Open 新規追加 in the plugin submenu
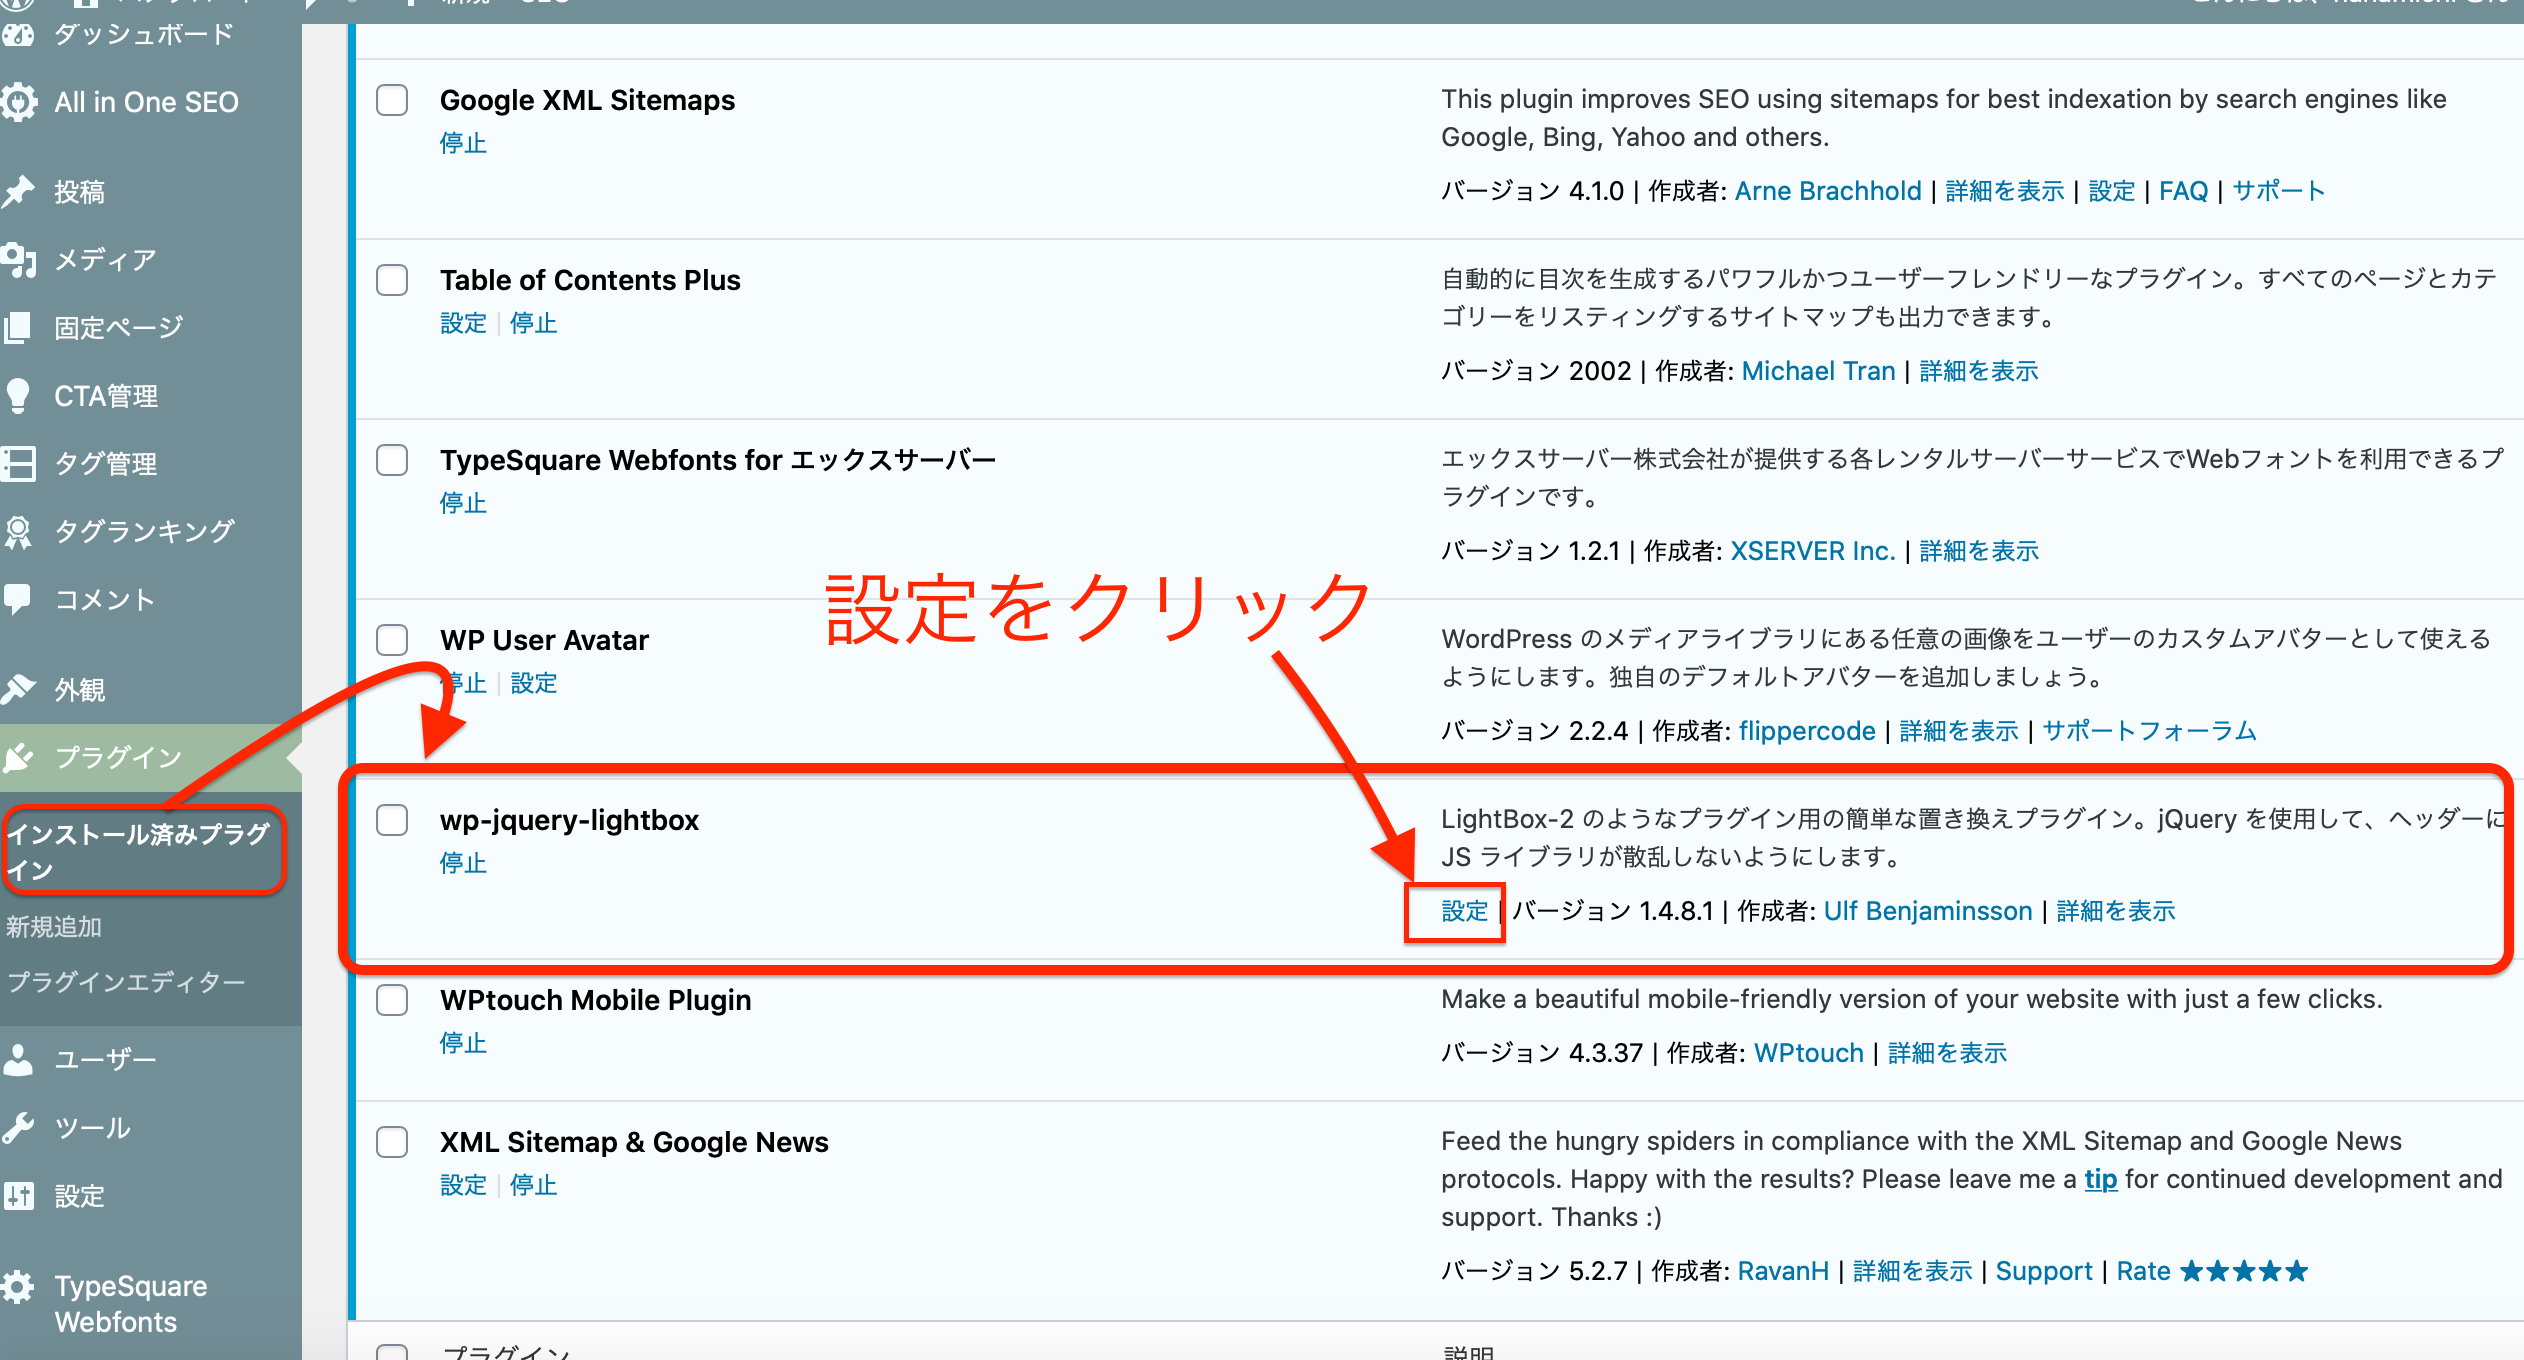The image size is (2524, 1360). pos(54,927)
